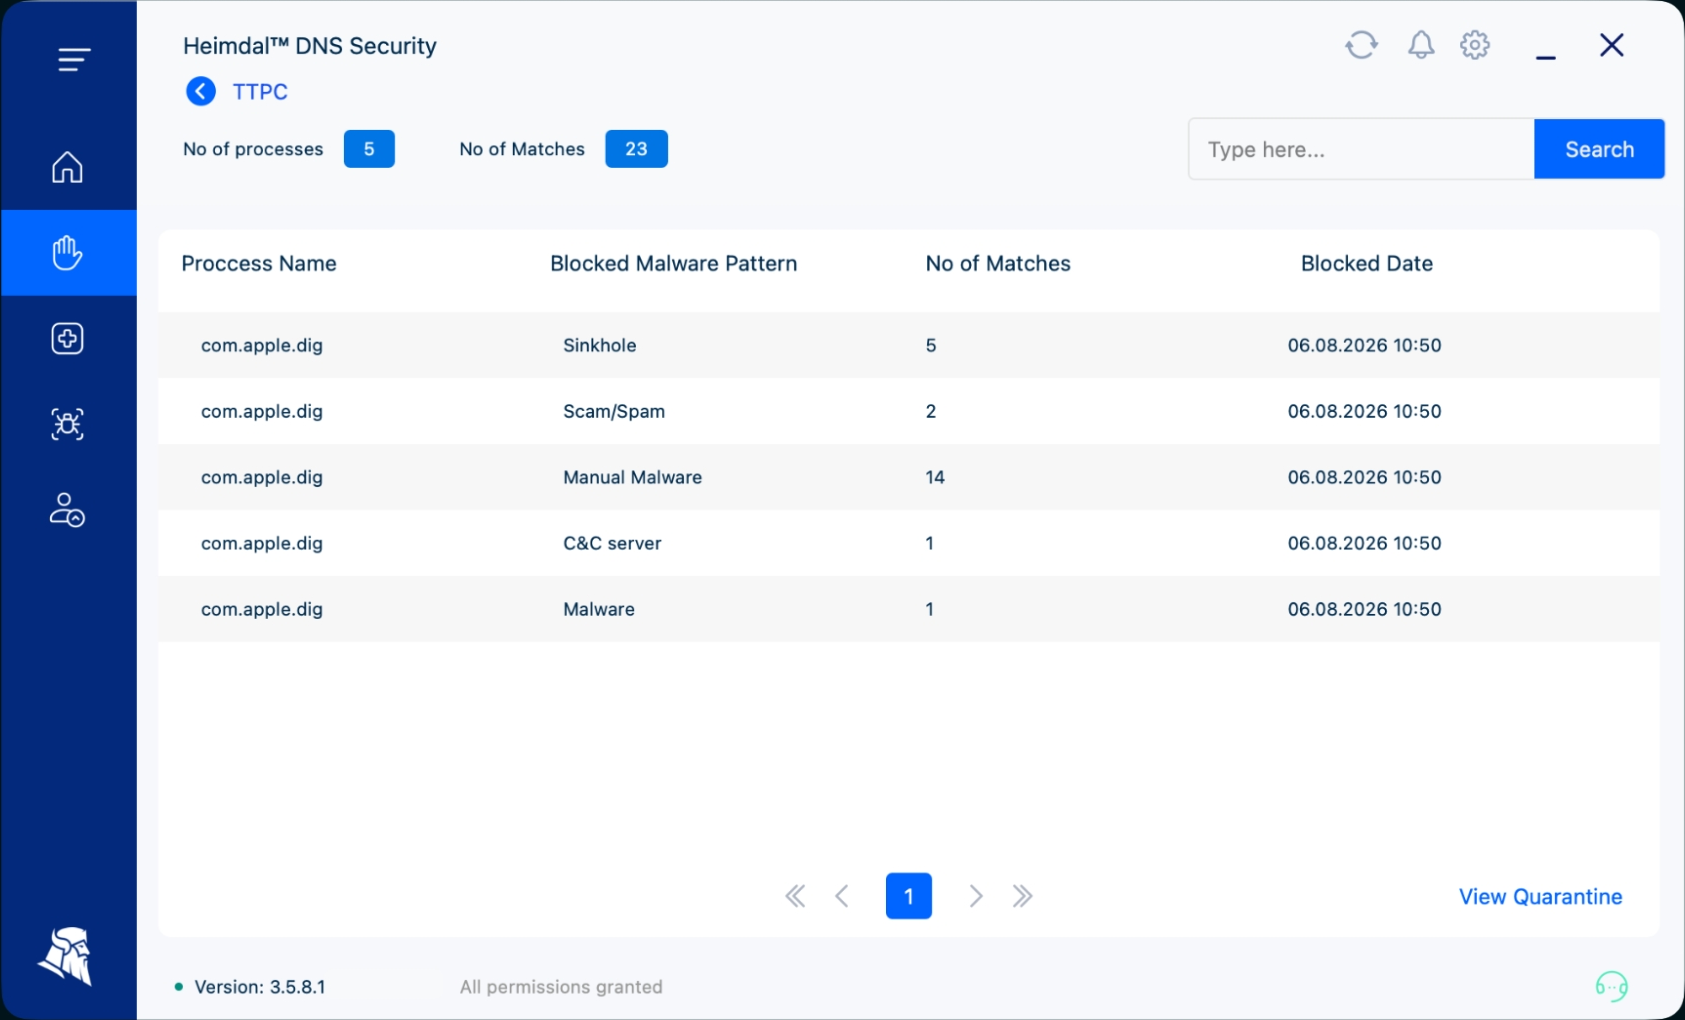1685x1020 pixels.
Task: Click the Search button
Action: pos(1599,149)
